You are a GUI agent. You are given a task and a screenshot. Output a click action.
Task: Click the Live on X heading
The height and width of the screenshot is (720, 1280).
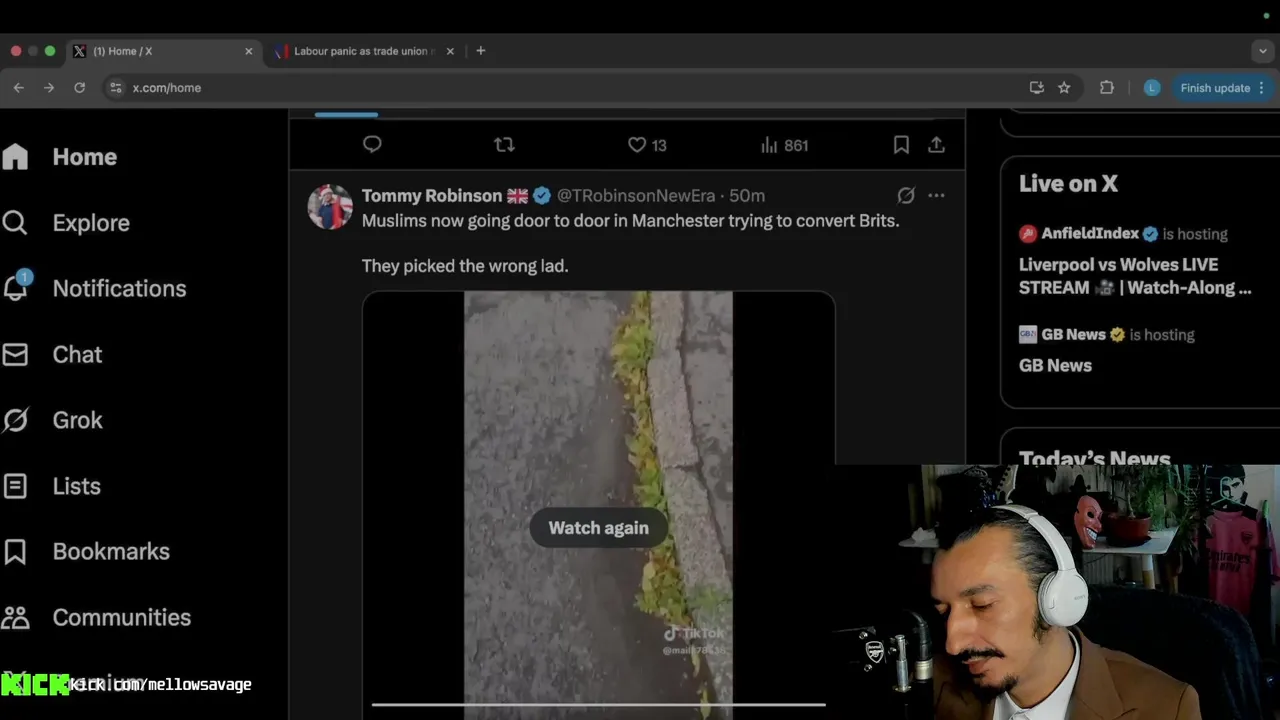(x=1068, y=183)
